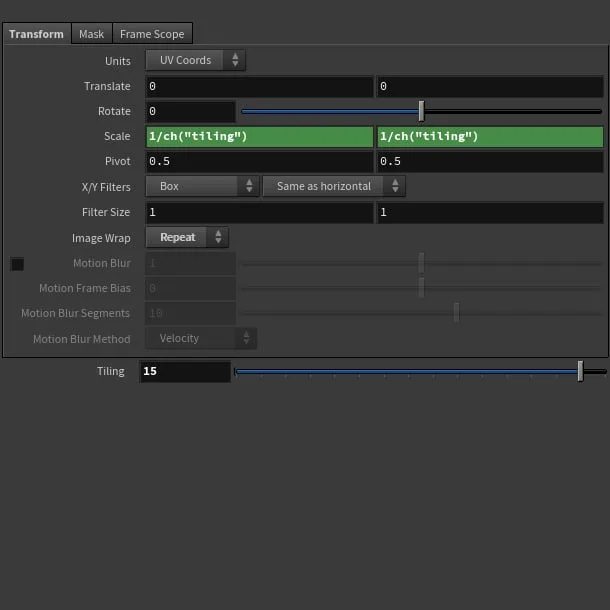The width and height of the screenshot is (610, 610).
Task: Click the Motion Blur value field
Action: (190, 263)
